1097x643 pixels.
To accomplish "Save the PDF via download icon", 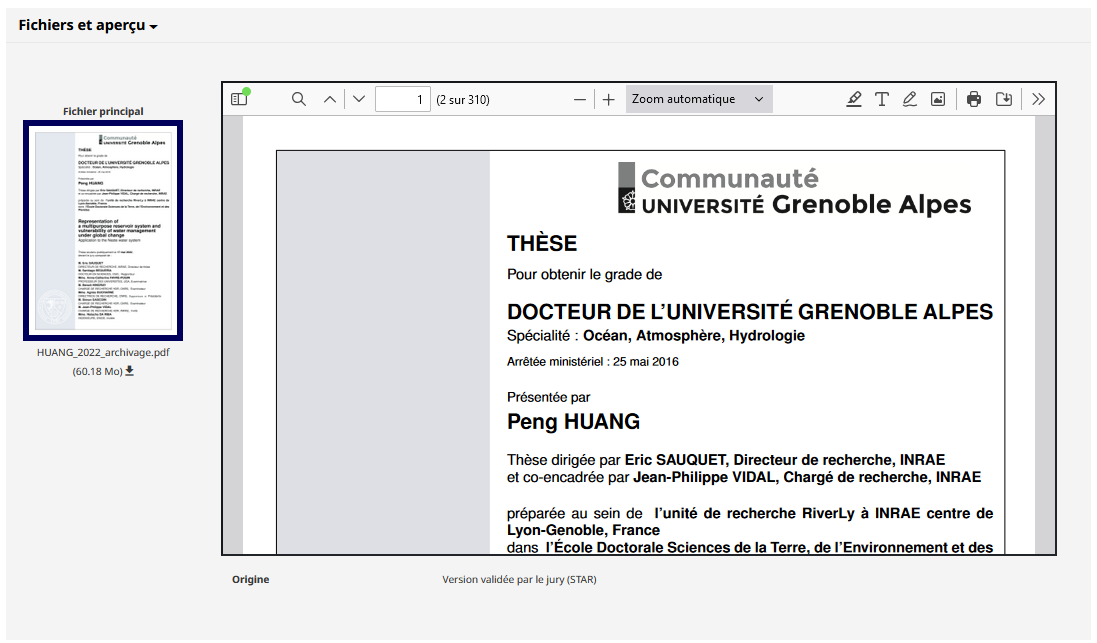I will coord(1004,99).
